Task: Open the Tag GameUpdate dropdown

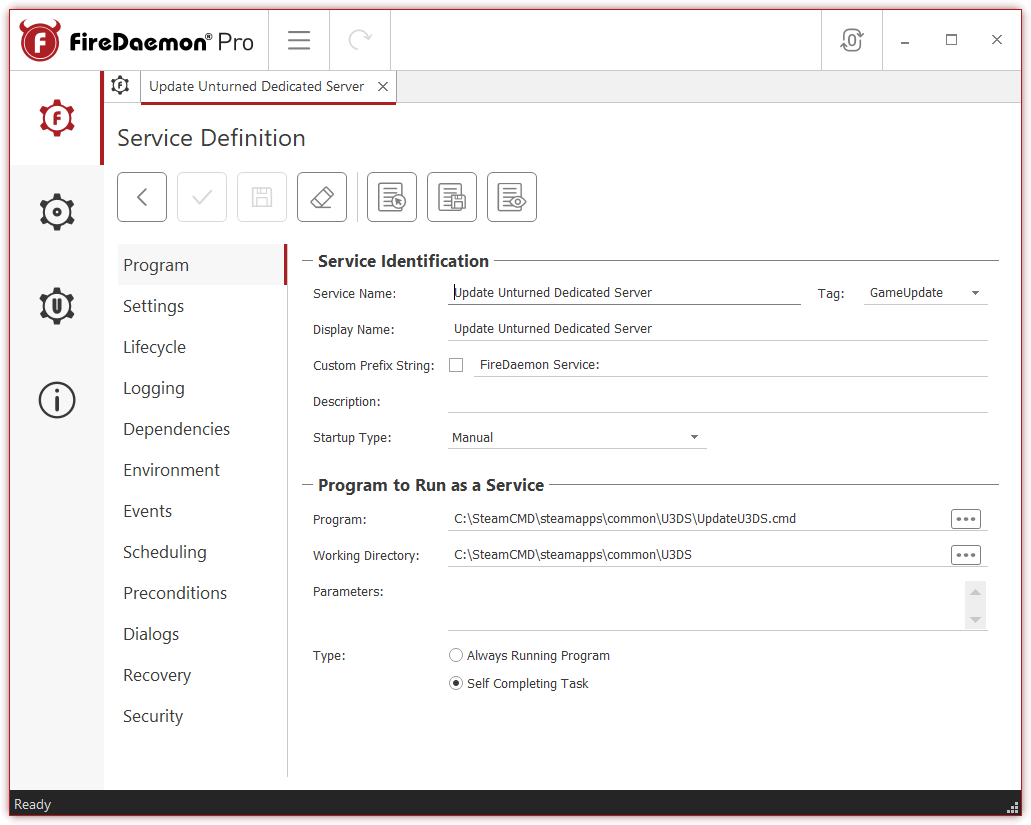Action: click(925, 293)
